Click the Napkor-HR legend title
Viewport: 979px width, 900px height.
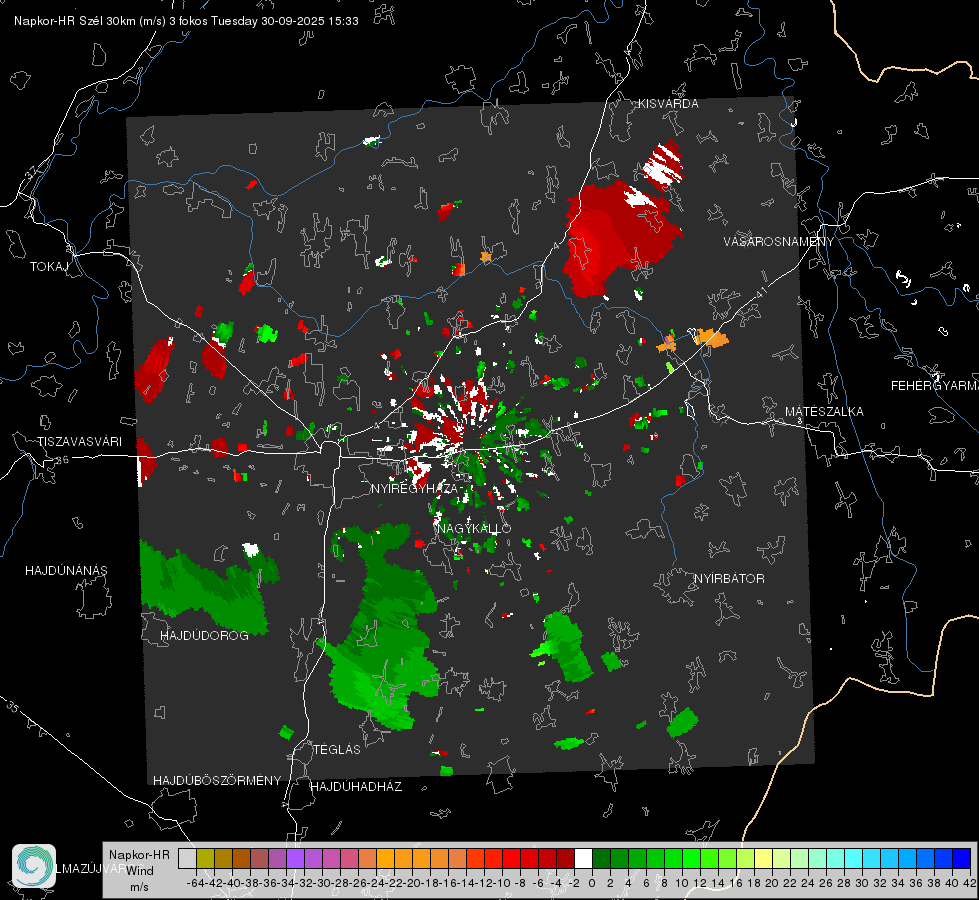139,854
